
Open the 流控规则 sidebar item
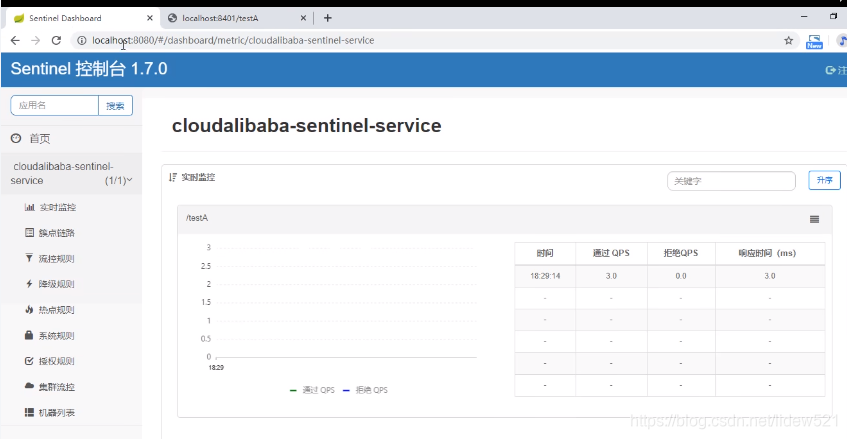click(x=57, y=259)
